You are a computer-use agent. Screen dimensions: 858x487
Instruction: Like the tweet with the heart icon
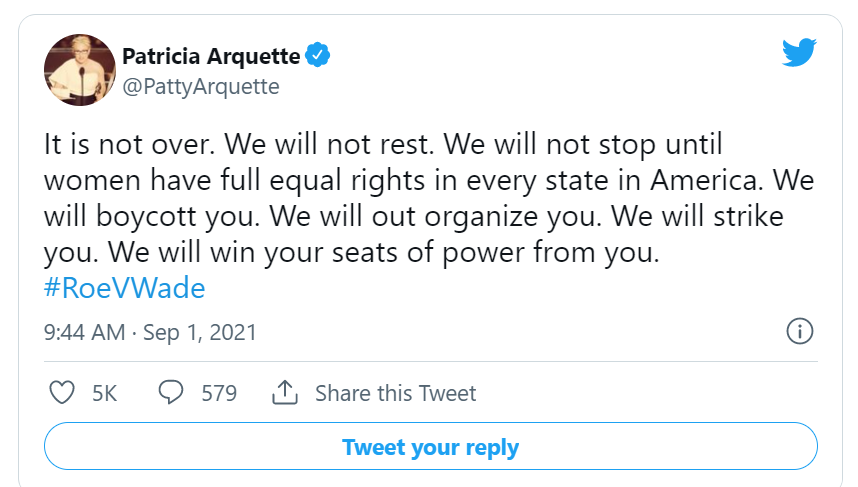[x=62, y=393]
